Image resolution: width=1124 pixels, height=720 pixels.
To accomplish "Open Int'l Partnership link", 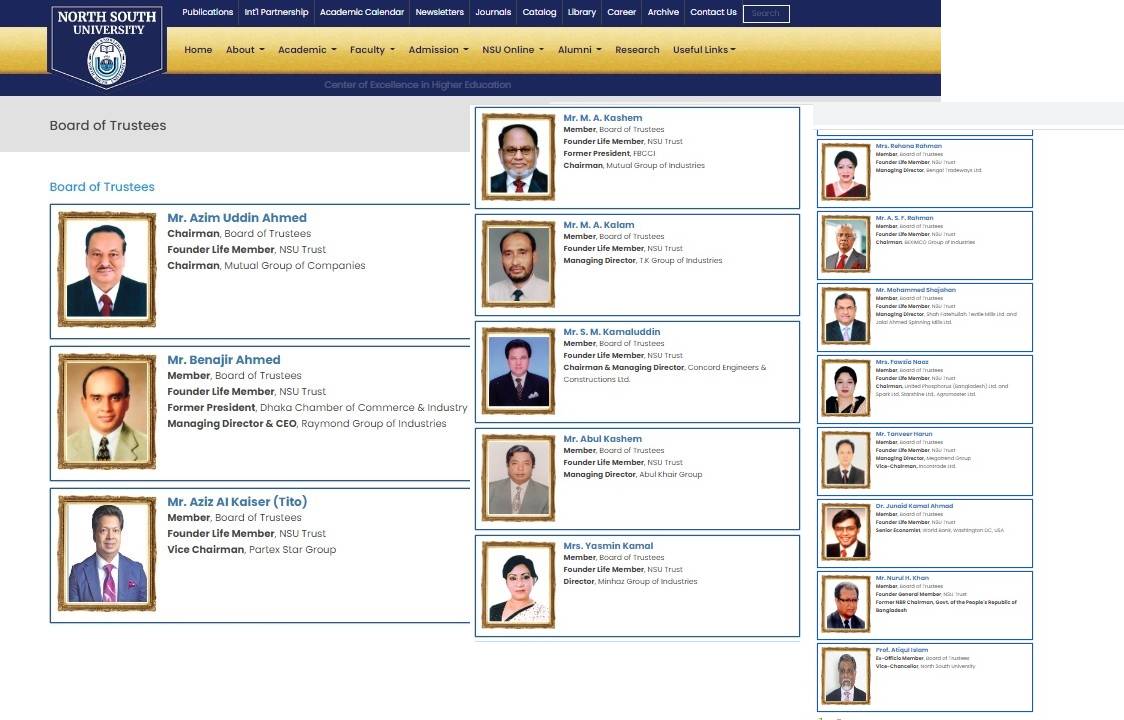I will [276, 12].
